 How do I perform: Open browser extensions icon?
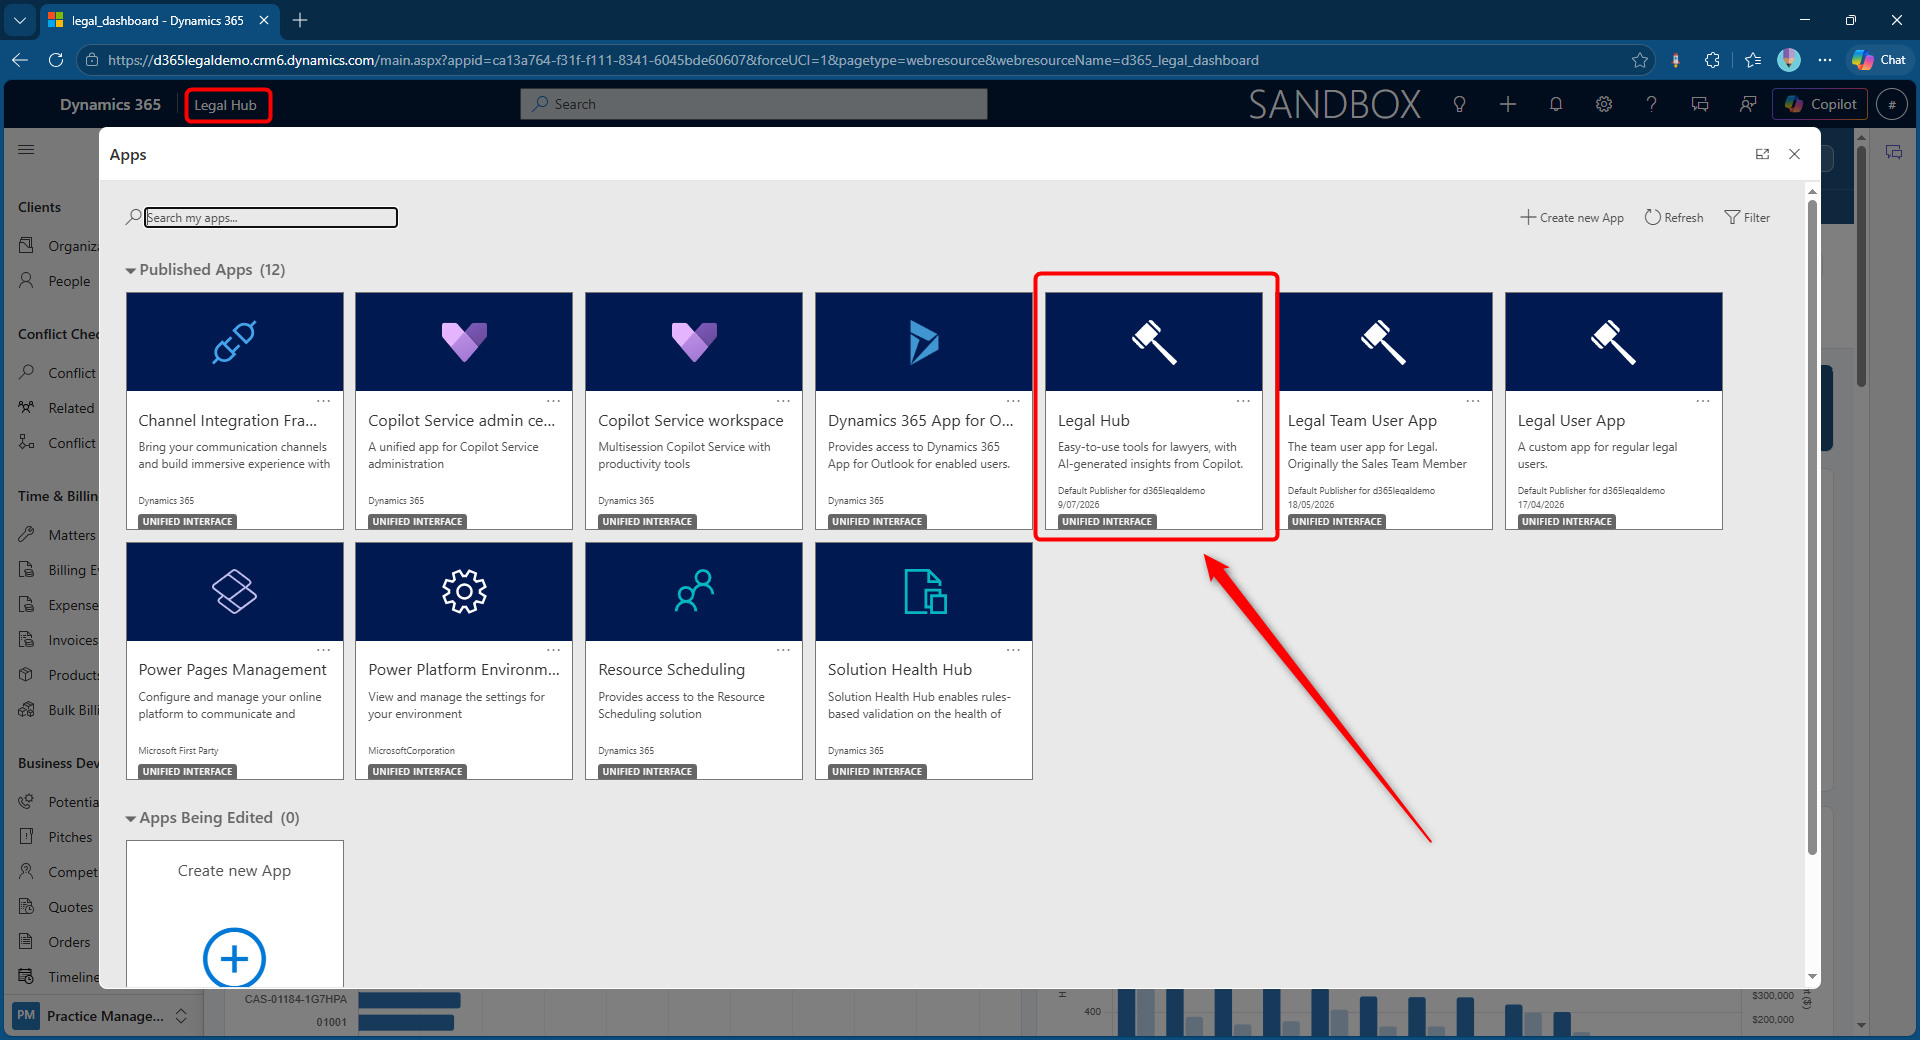point(1712,60)
